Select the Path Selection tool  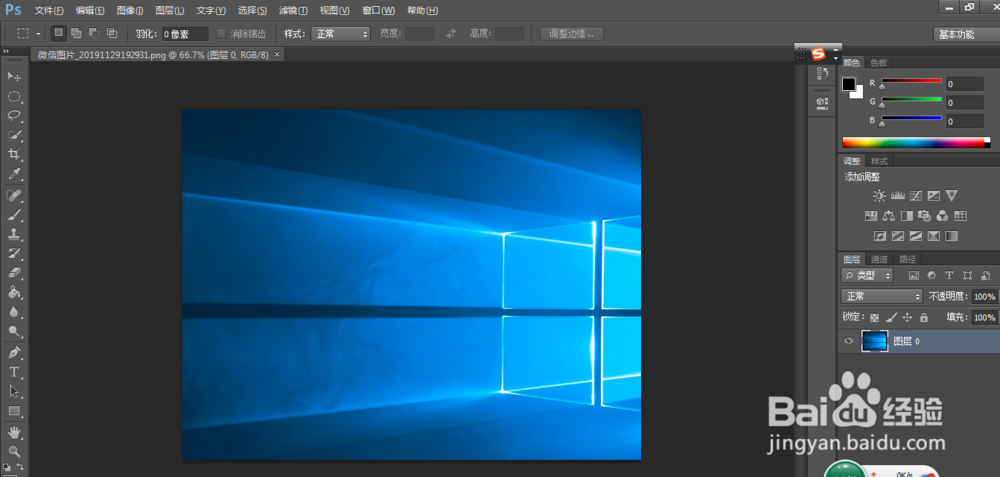[14, 392]
